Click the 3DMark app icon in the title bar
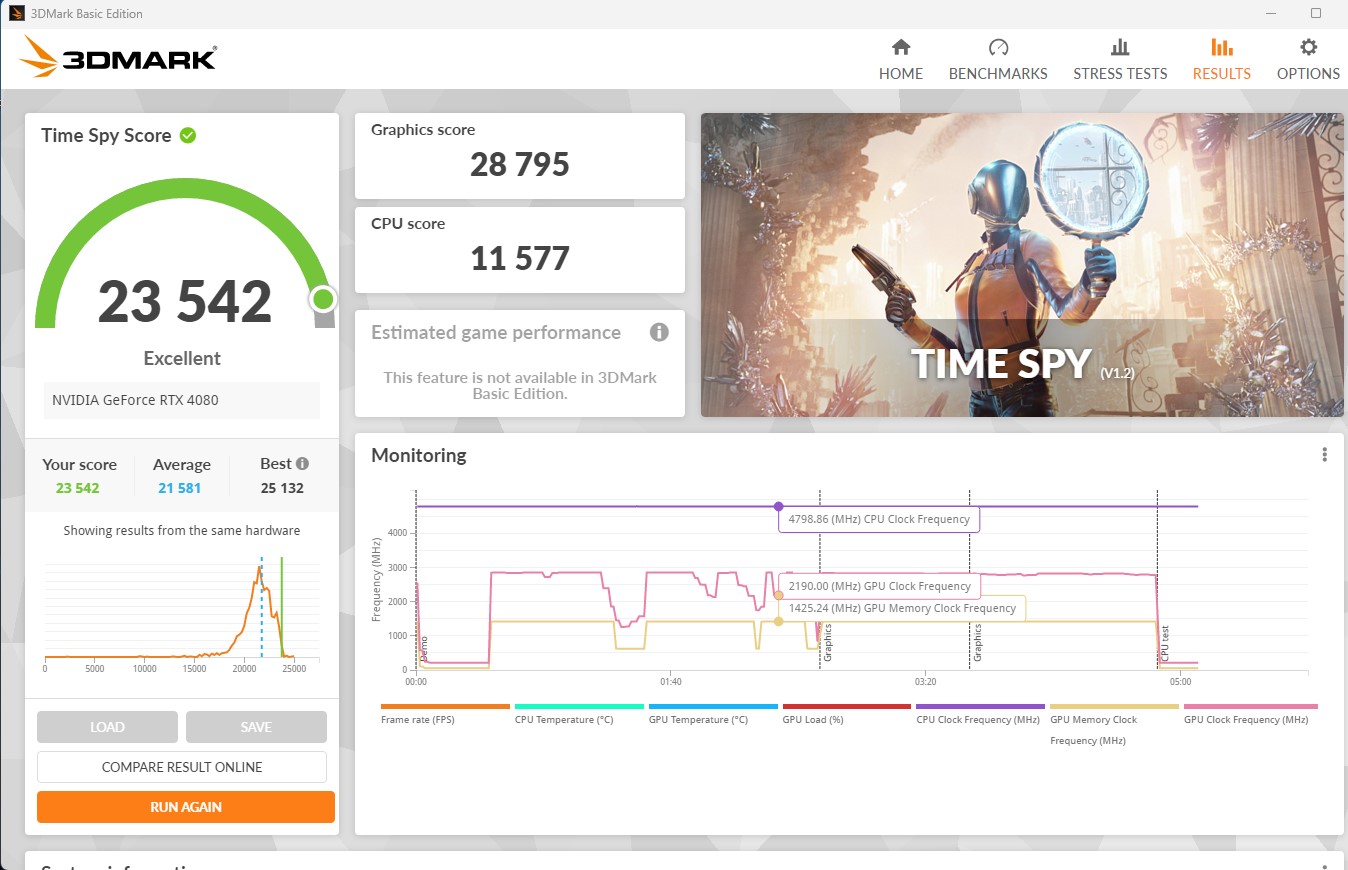 (16, 14)
